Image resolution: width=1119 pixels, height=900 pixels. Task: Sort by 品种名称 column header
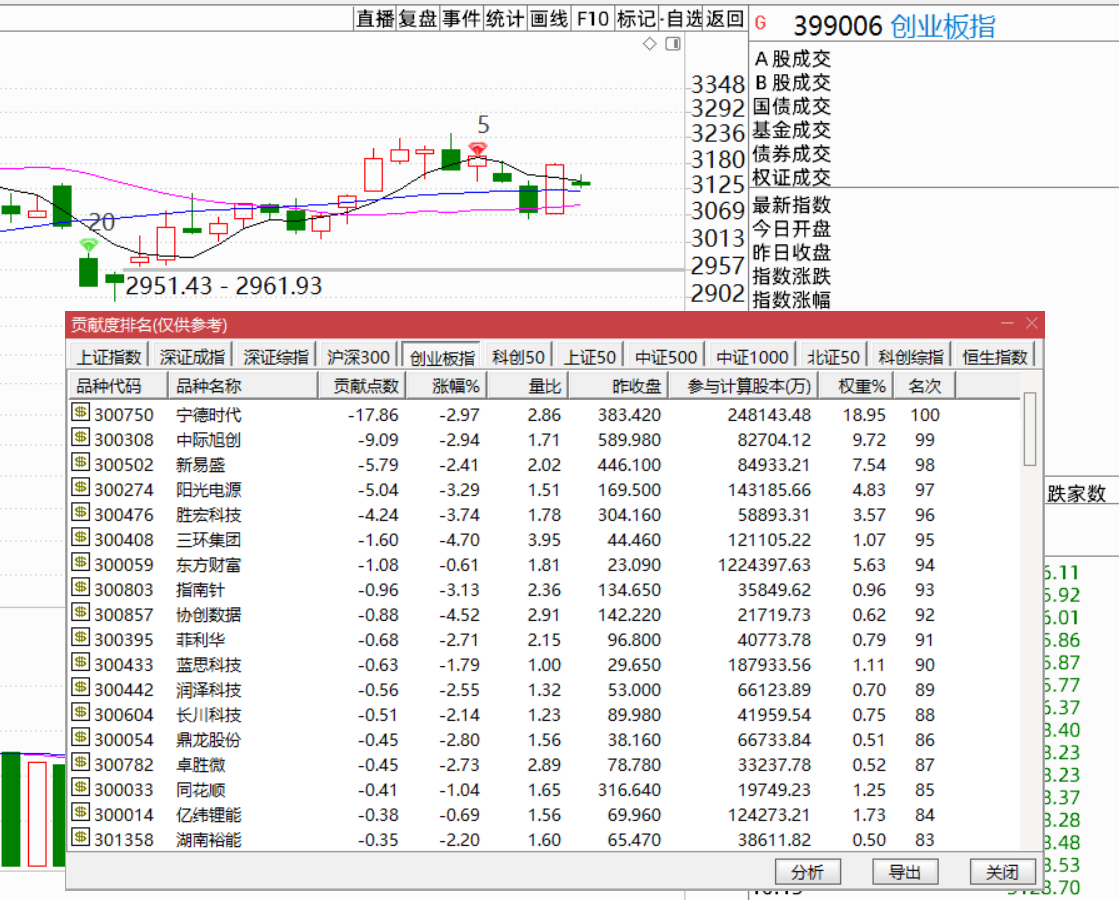(243, 385)
